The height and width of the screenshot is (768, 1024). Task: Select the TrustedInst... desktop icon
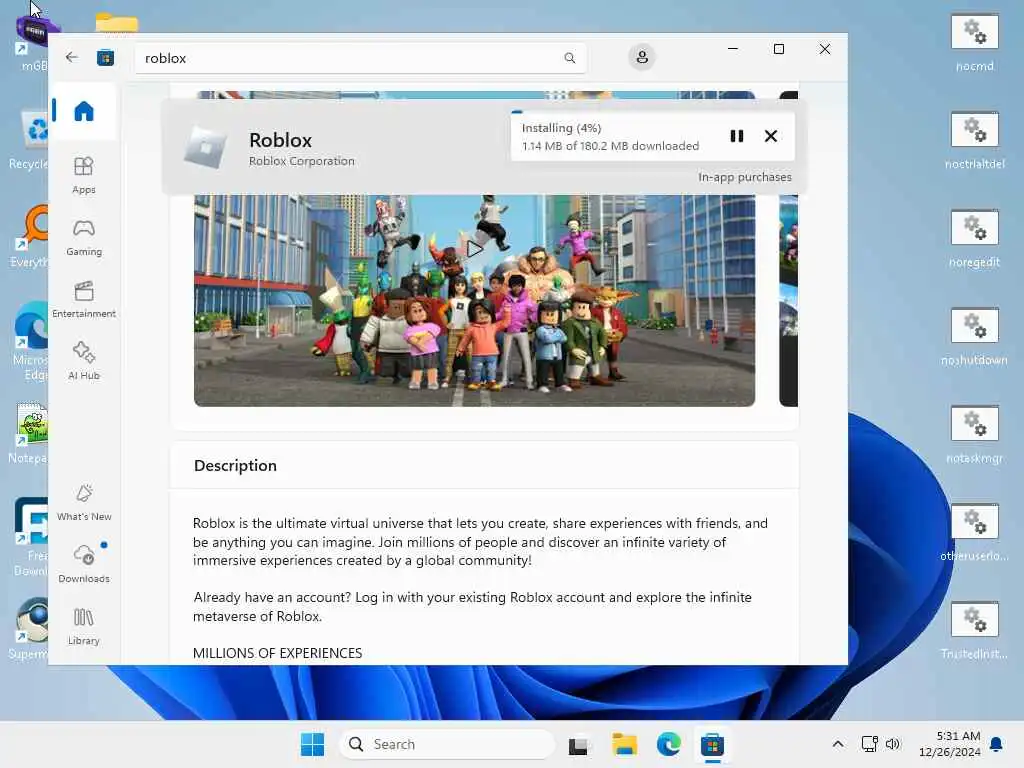[974, 630]
